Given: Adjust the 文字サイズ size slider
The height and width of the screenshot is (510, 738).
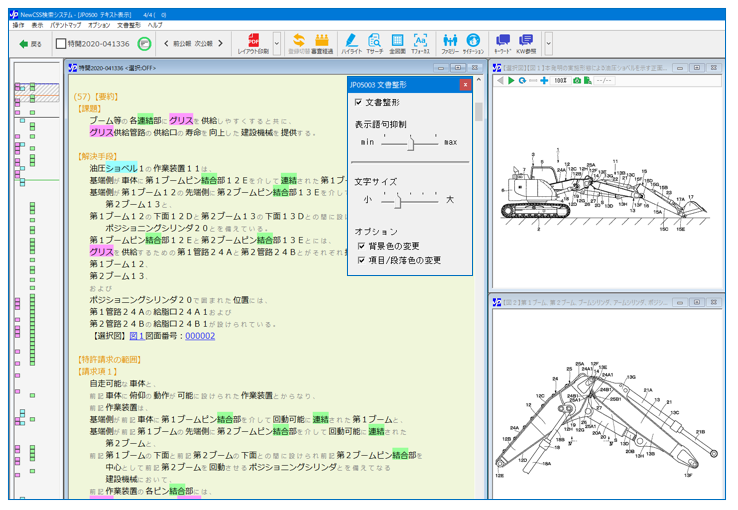Looking at the screenshot, I should point(398,200).
